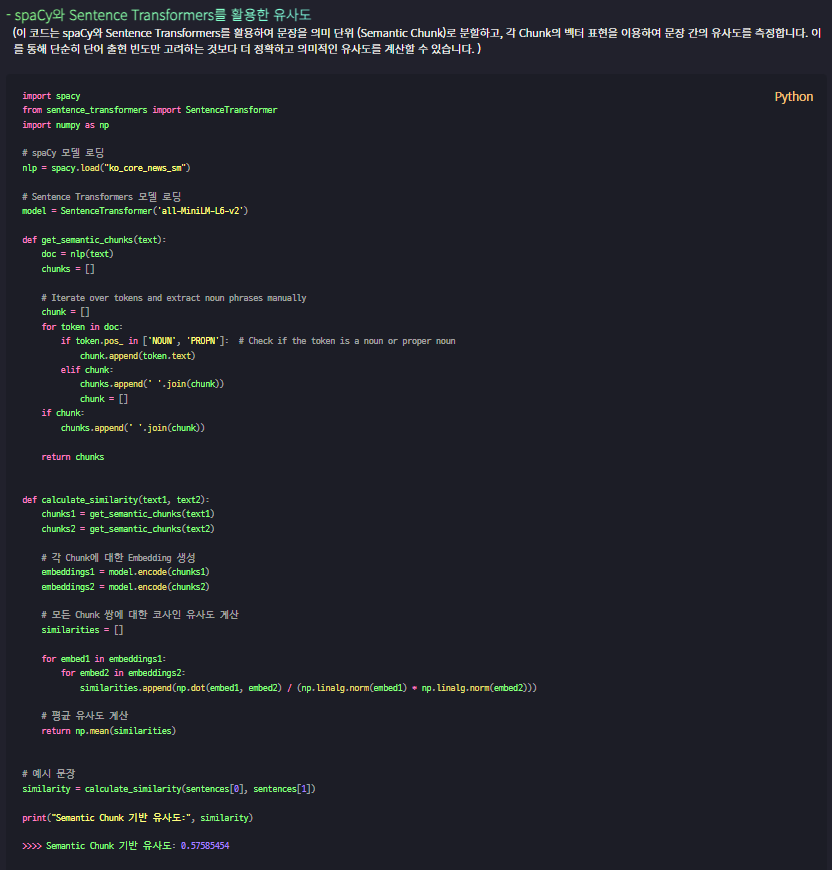Click the SentenceTransformer import line
The width and height of the screenshot is (832, 870).
coord(150,110)
